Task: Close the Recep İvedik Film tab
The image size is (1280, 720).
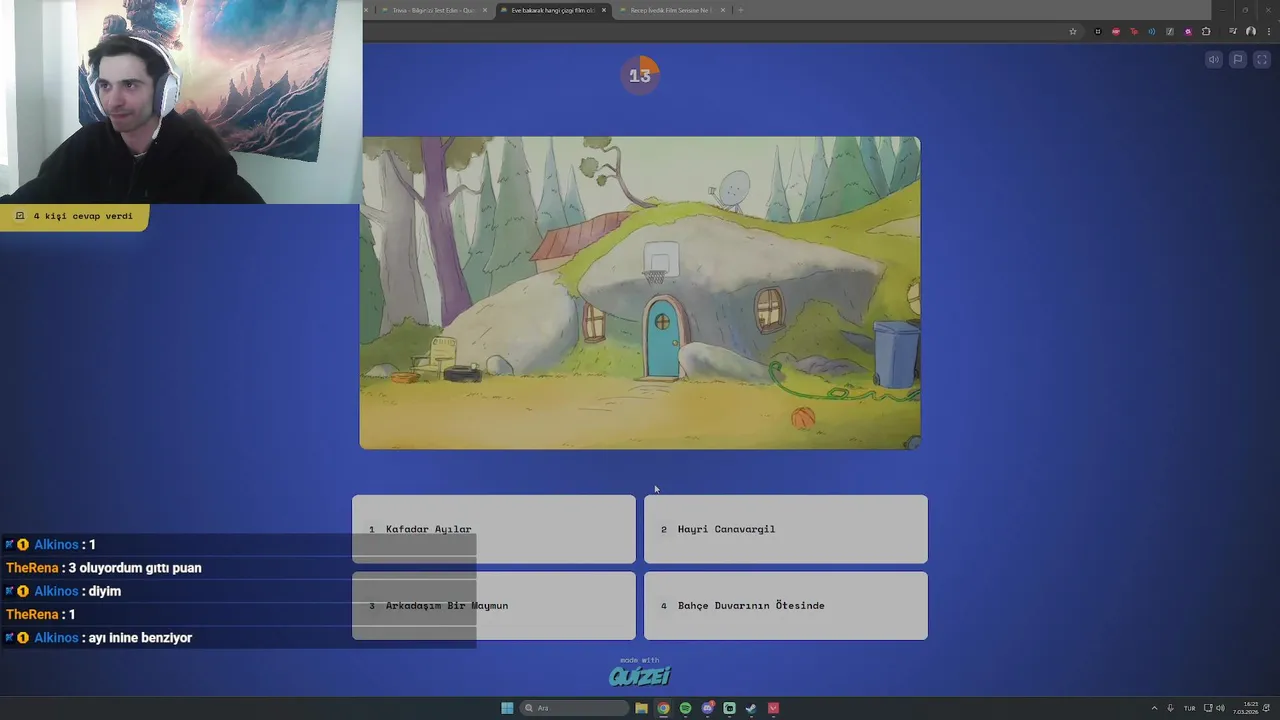Action: click(x=723, y=10)
